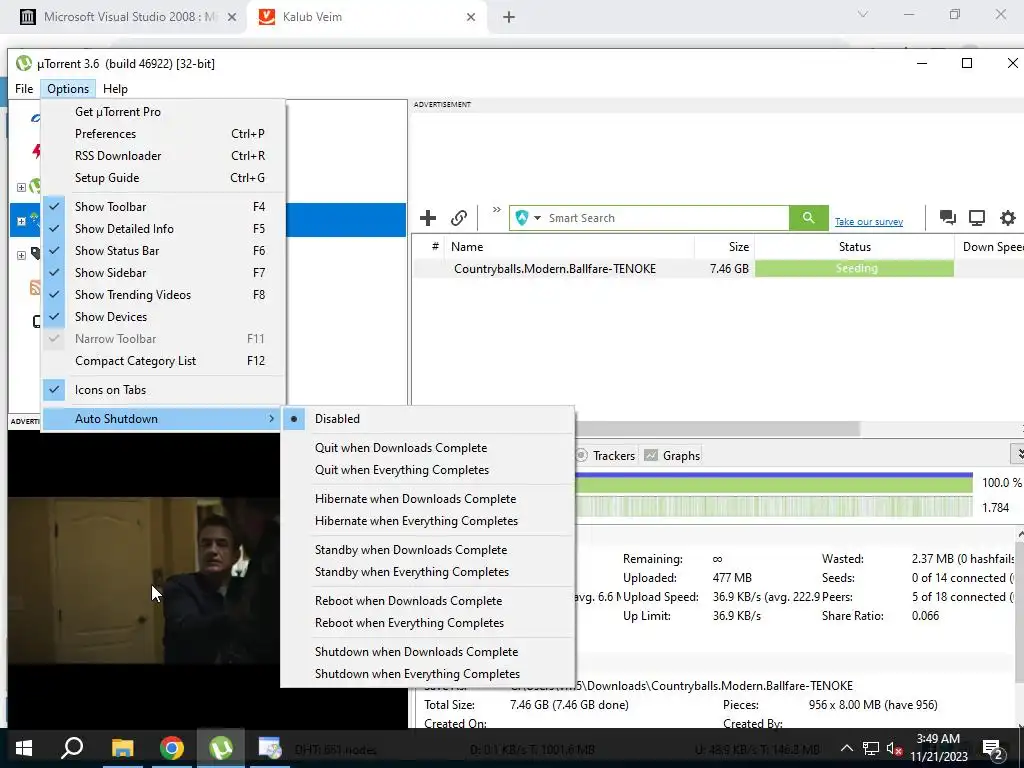Click the Microsoft Visual Studio tab favicon
Screen dimensions: 1024x768
(x=27, y=17)
